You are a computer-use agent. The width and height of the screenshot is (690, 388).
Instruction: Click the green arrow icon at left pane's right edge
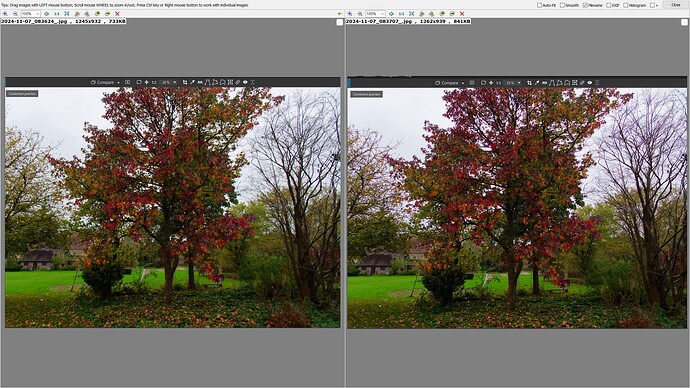click(339, 14)
